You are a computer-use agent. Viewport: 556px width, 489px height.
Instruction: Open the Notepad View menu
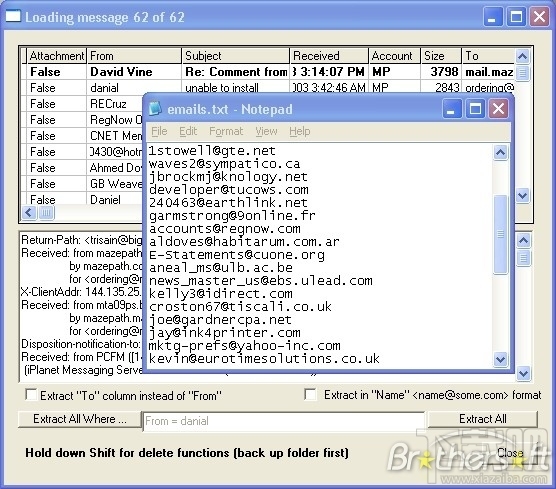[266, 131]
